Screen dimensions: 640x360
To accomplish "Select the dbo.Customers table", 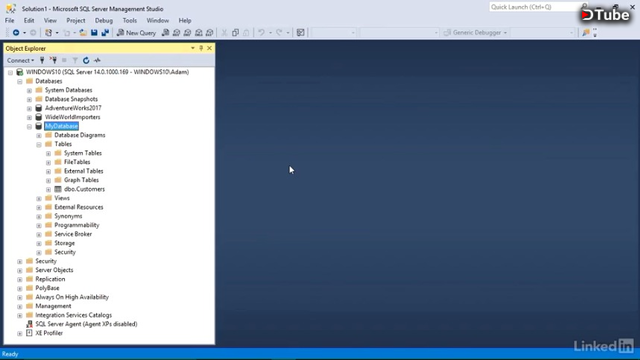I will 84,189.
